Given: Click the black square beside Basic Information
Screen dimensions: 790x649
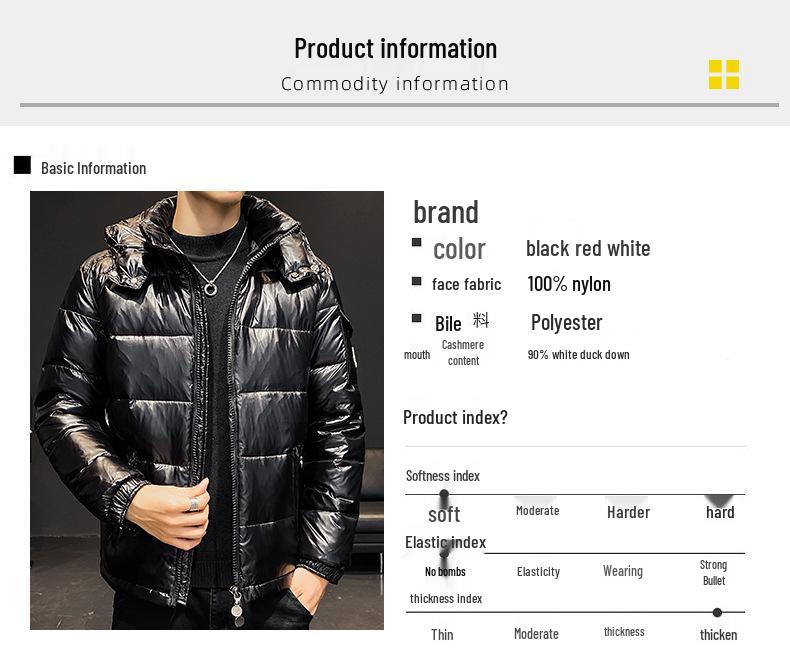Looking at the screenshot, I should tap(22, 165).
